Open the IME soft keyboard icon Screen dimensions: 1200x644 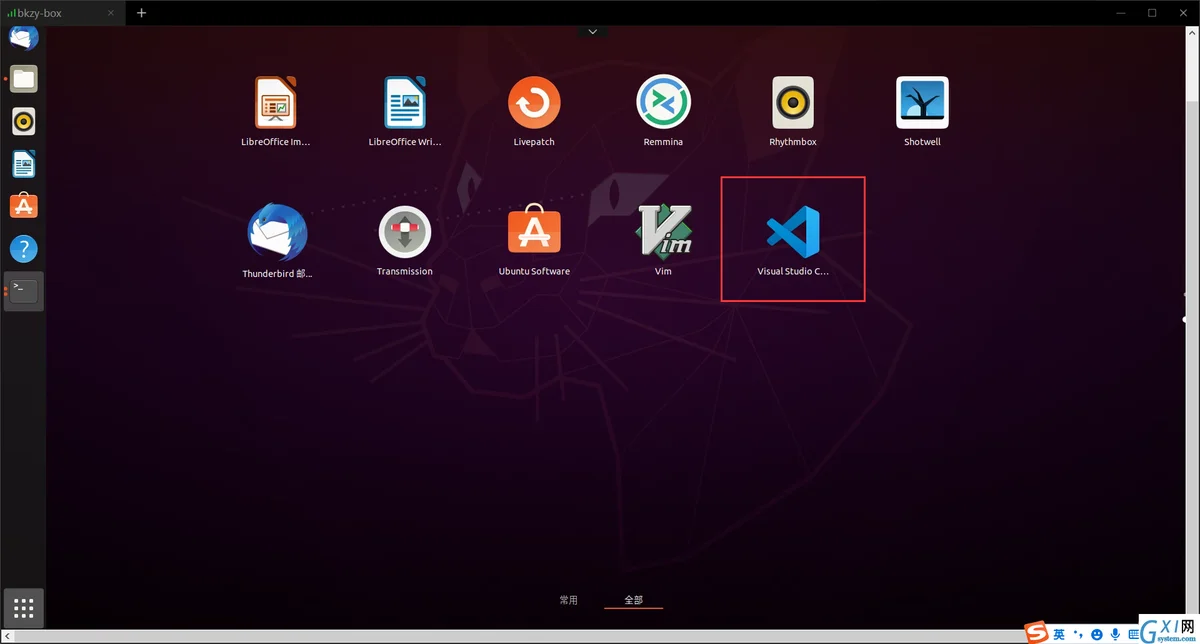(1134, 635)
